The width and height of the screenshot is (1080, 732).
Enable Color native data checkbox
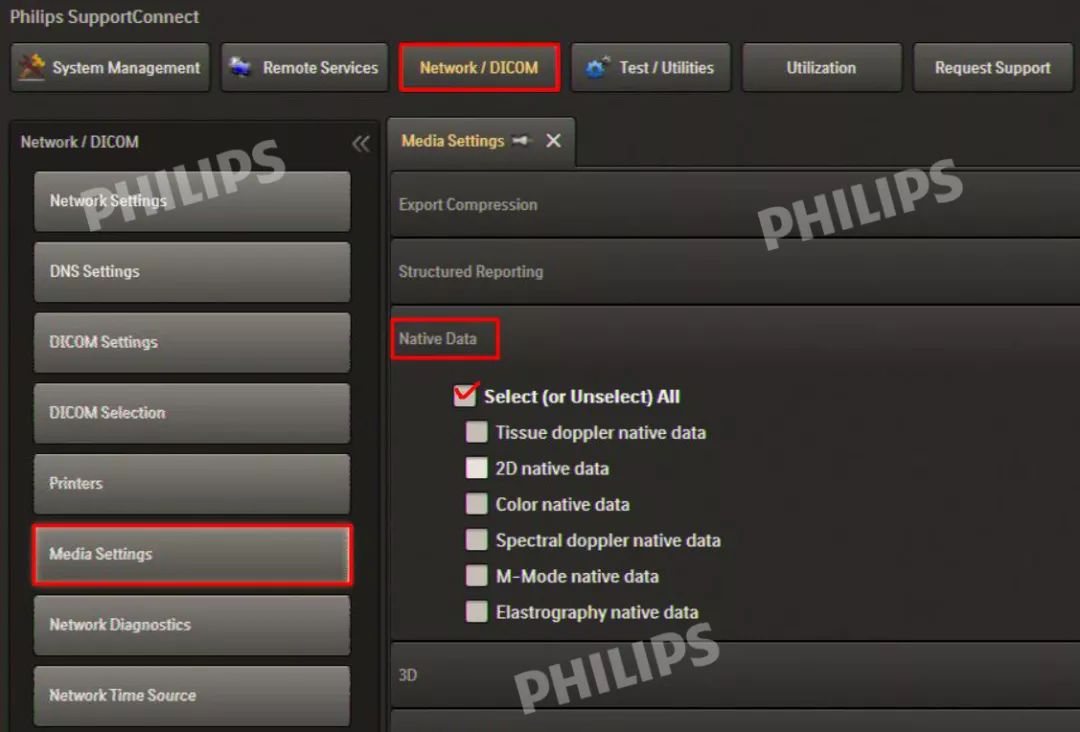click(x=477, y=504)
